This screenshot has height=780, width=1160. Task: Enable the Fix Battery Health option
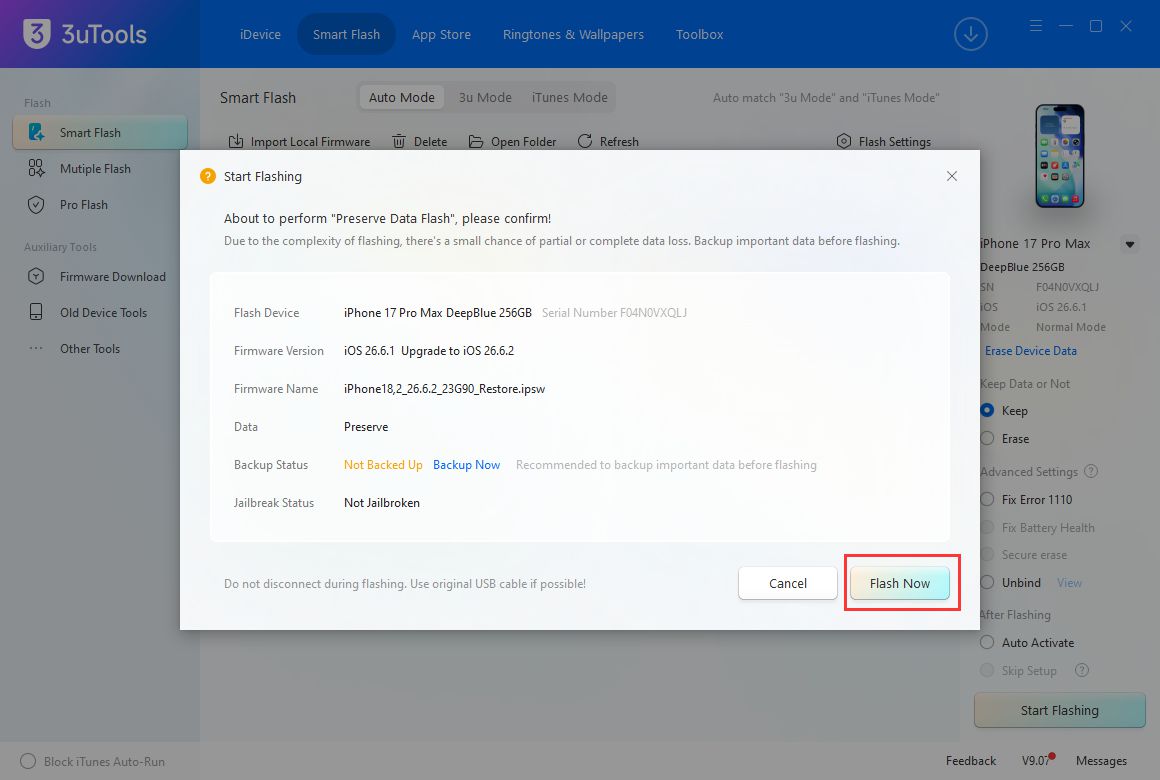click(x=987, y=528)
